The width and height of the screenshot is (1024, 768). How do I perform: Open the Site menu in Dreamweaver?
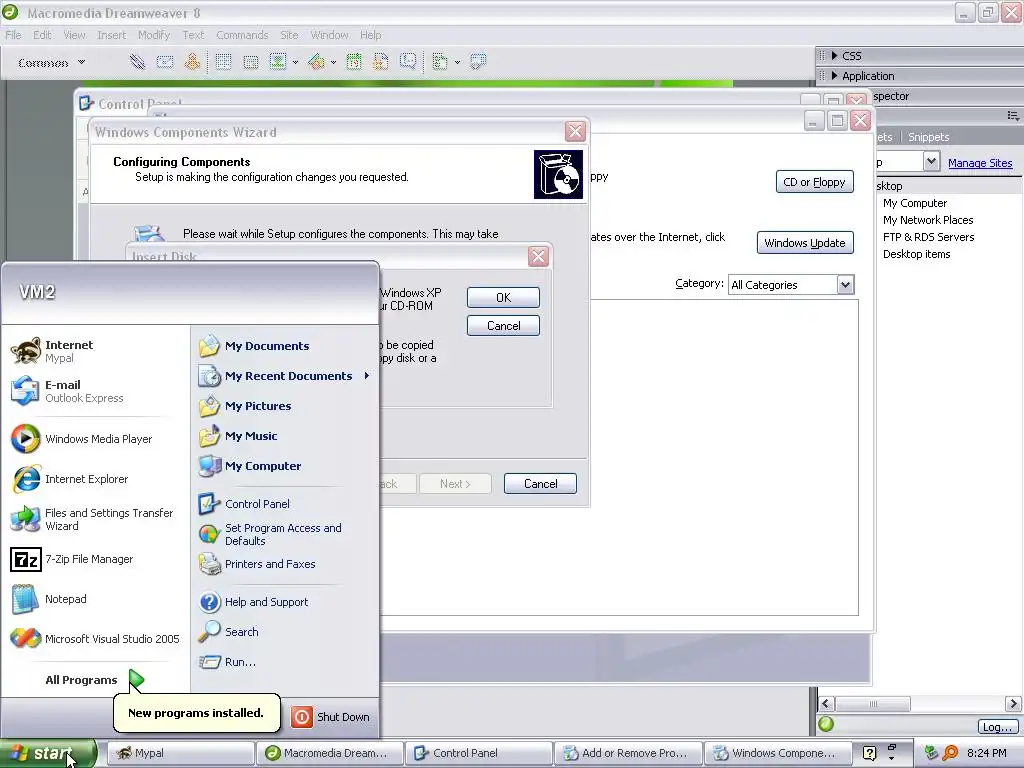pos(289,35)
